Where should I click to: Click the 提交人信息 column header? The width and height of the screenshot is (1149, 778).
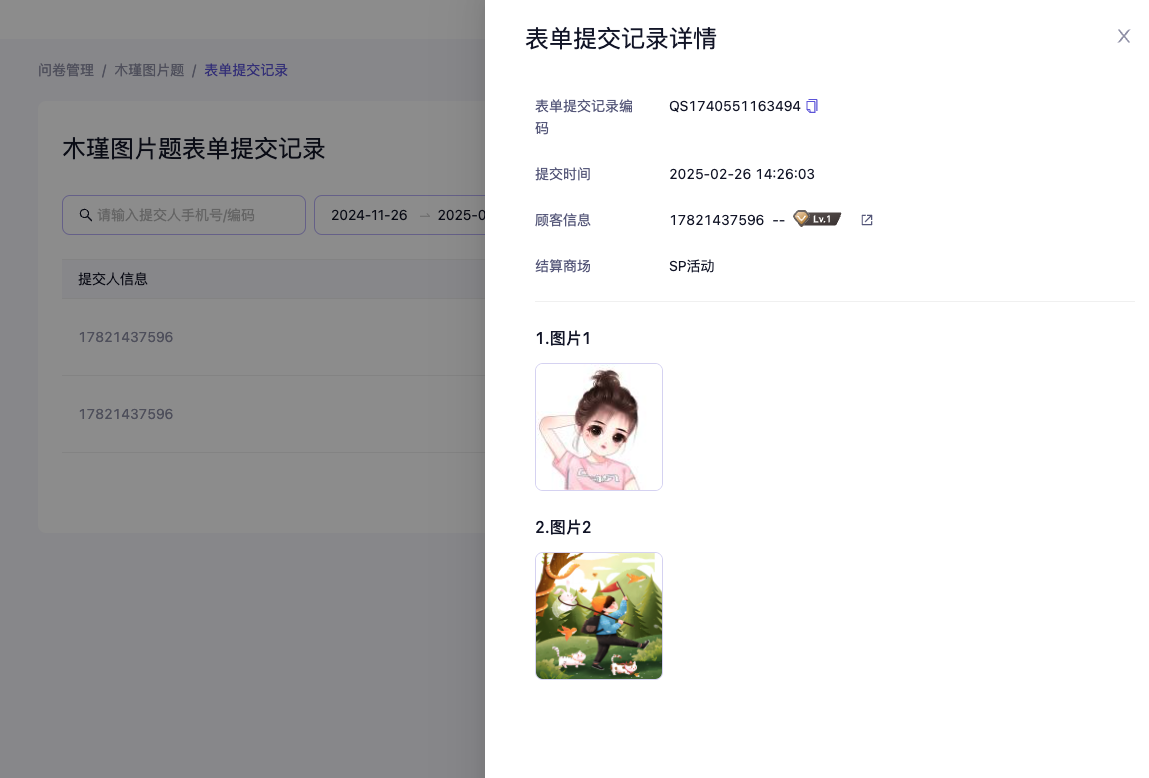113,279
